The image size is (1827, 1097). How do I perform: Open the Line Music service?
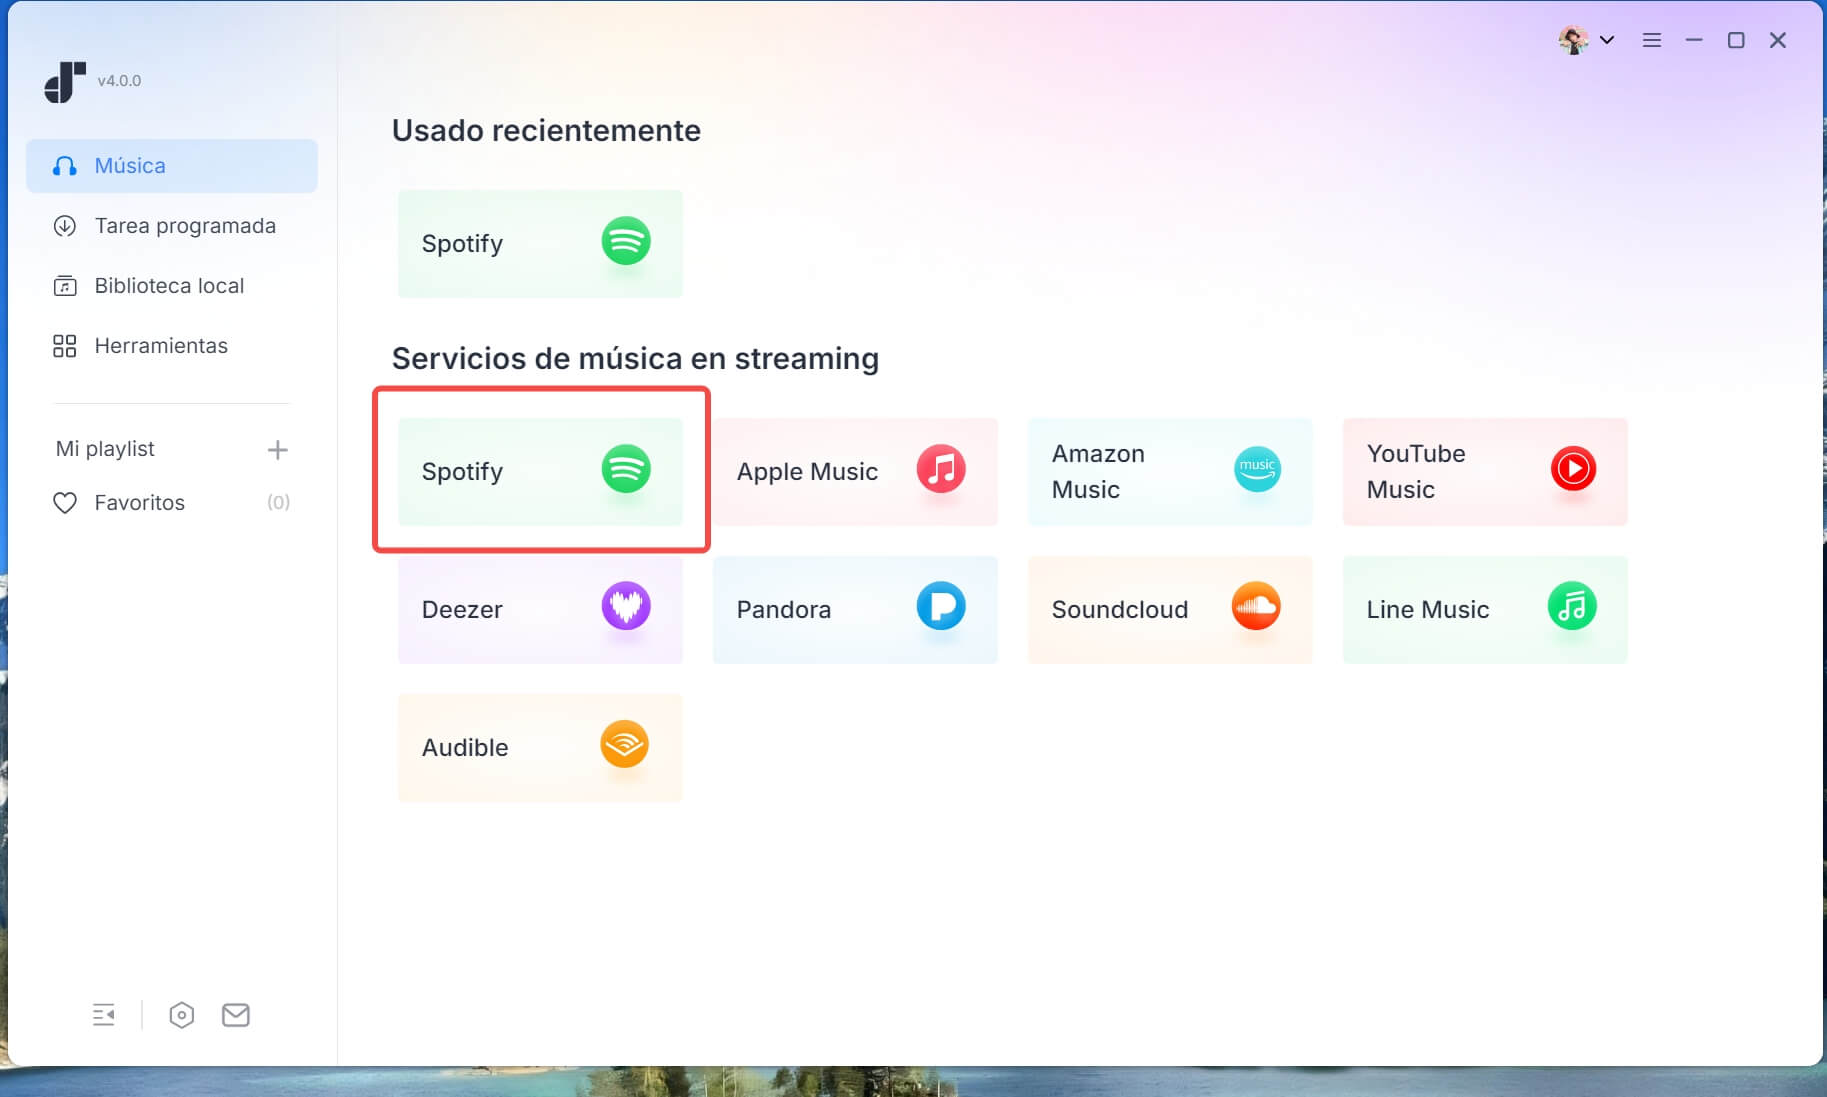1484,609
